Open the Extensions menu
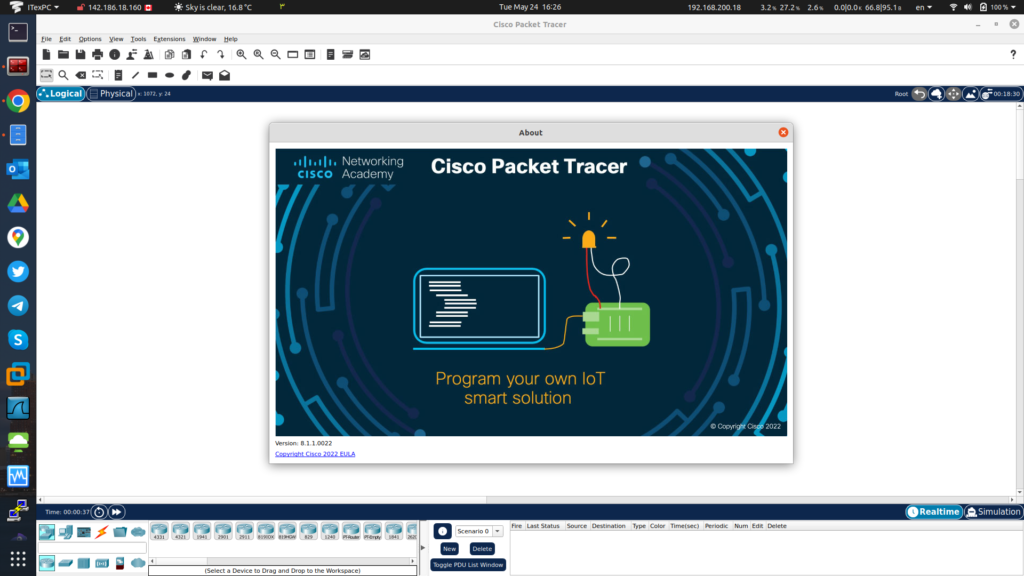The width and height of the screenshot is (1024, 576). point(169,39)
